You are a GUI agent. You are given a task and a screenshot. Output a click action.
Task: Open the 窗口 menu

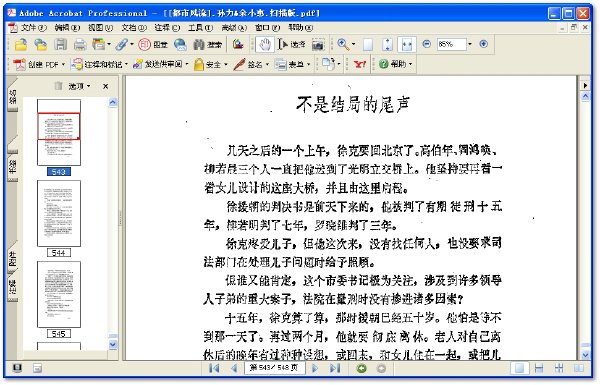[x=267, y=28]
